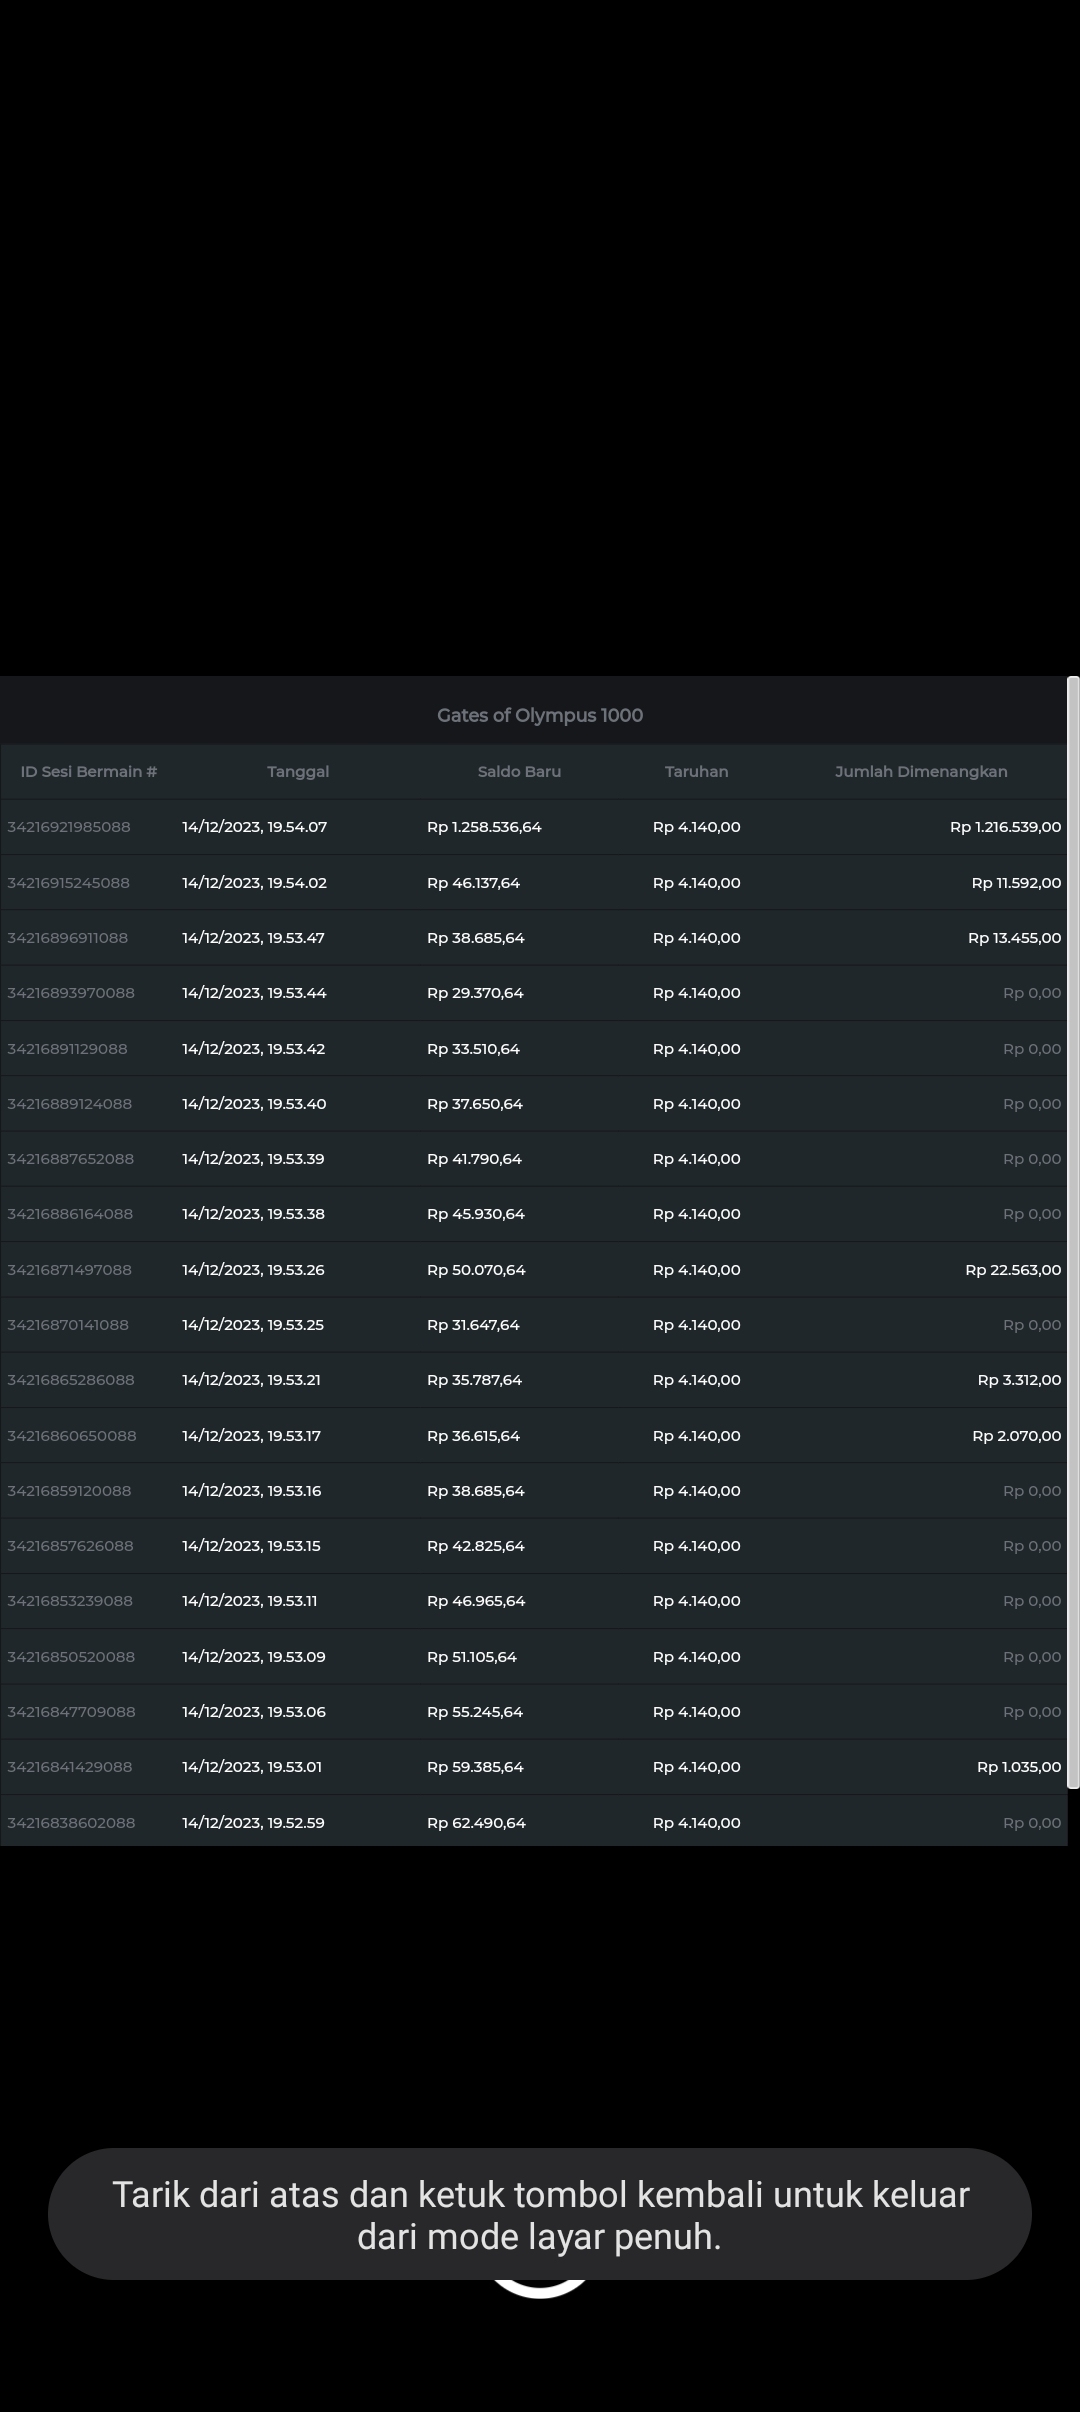Screen dimensions: 1080x2412
Task: Open session ID 34216915245088
Action: coord(69,883)
